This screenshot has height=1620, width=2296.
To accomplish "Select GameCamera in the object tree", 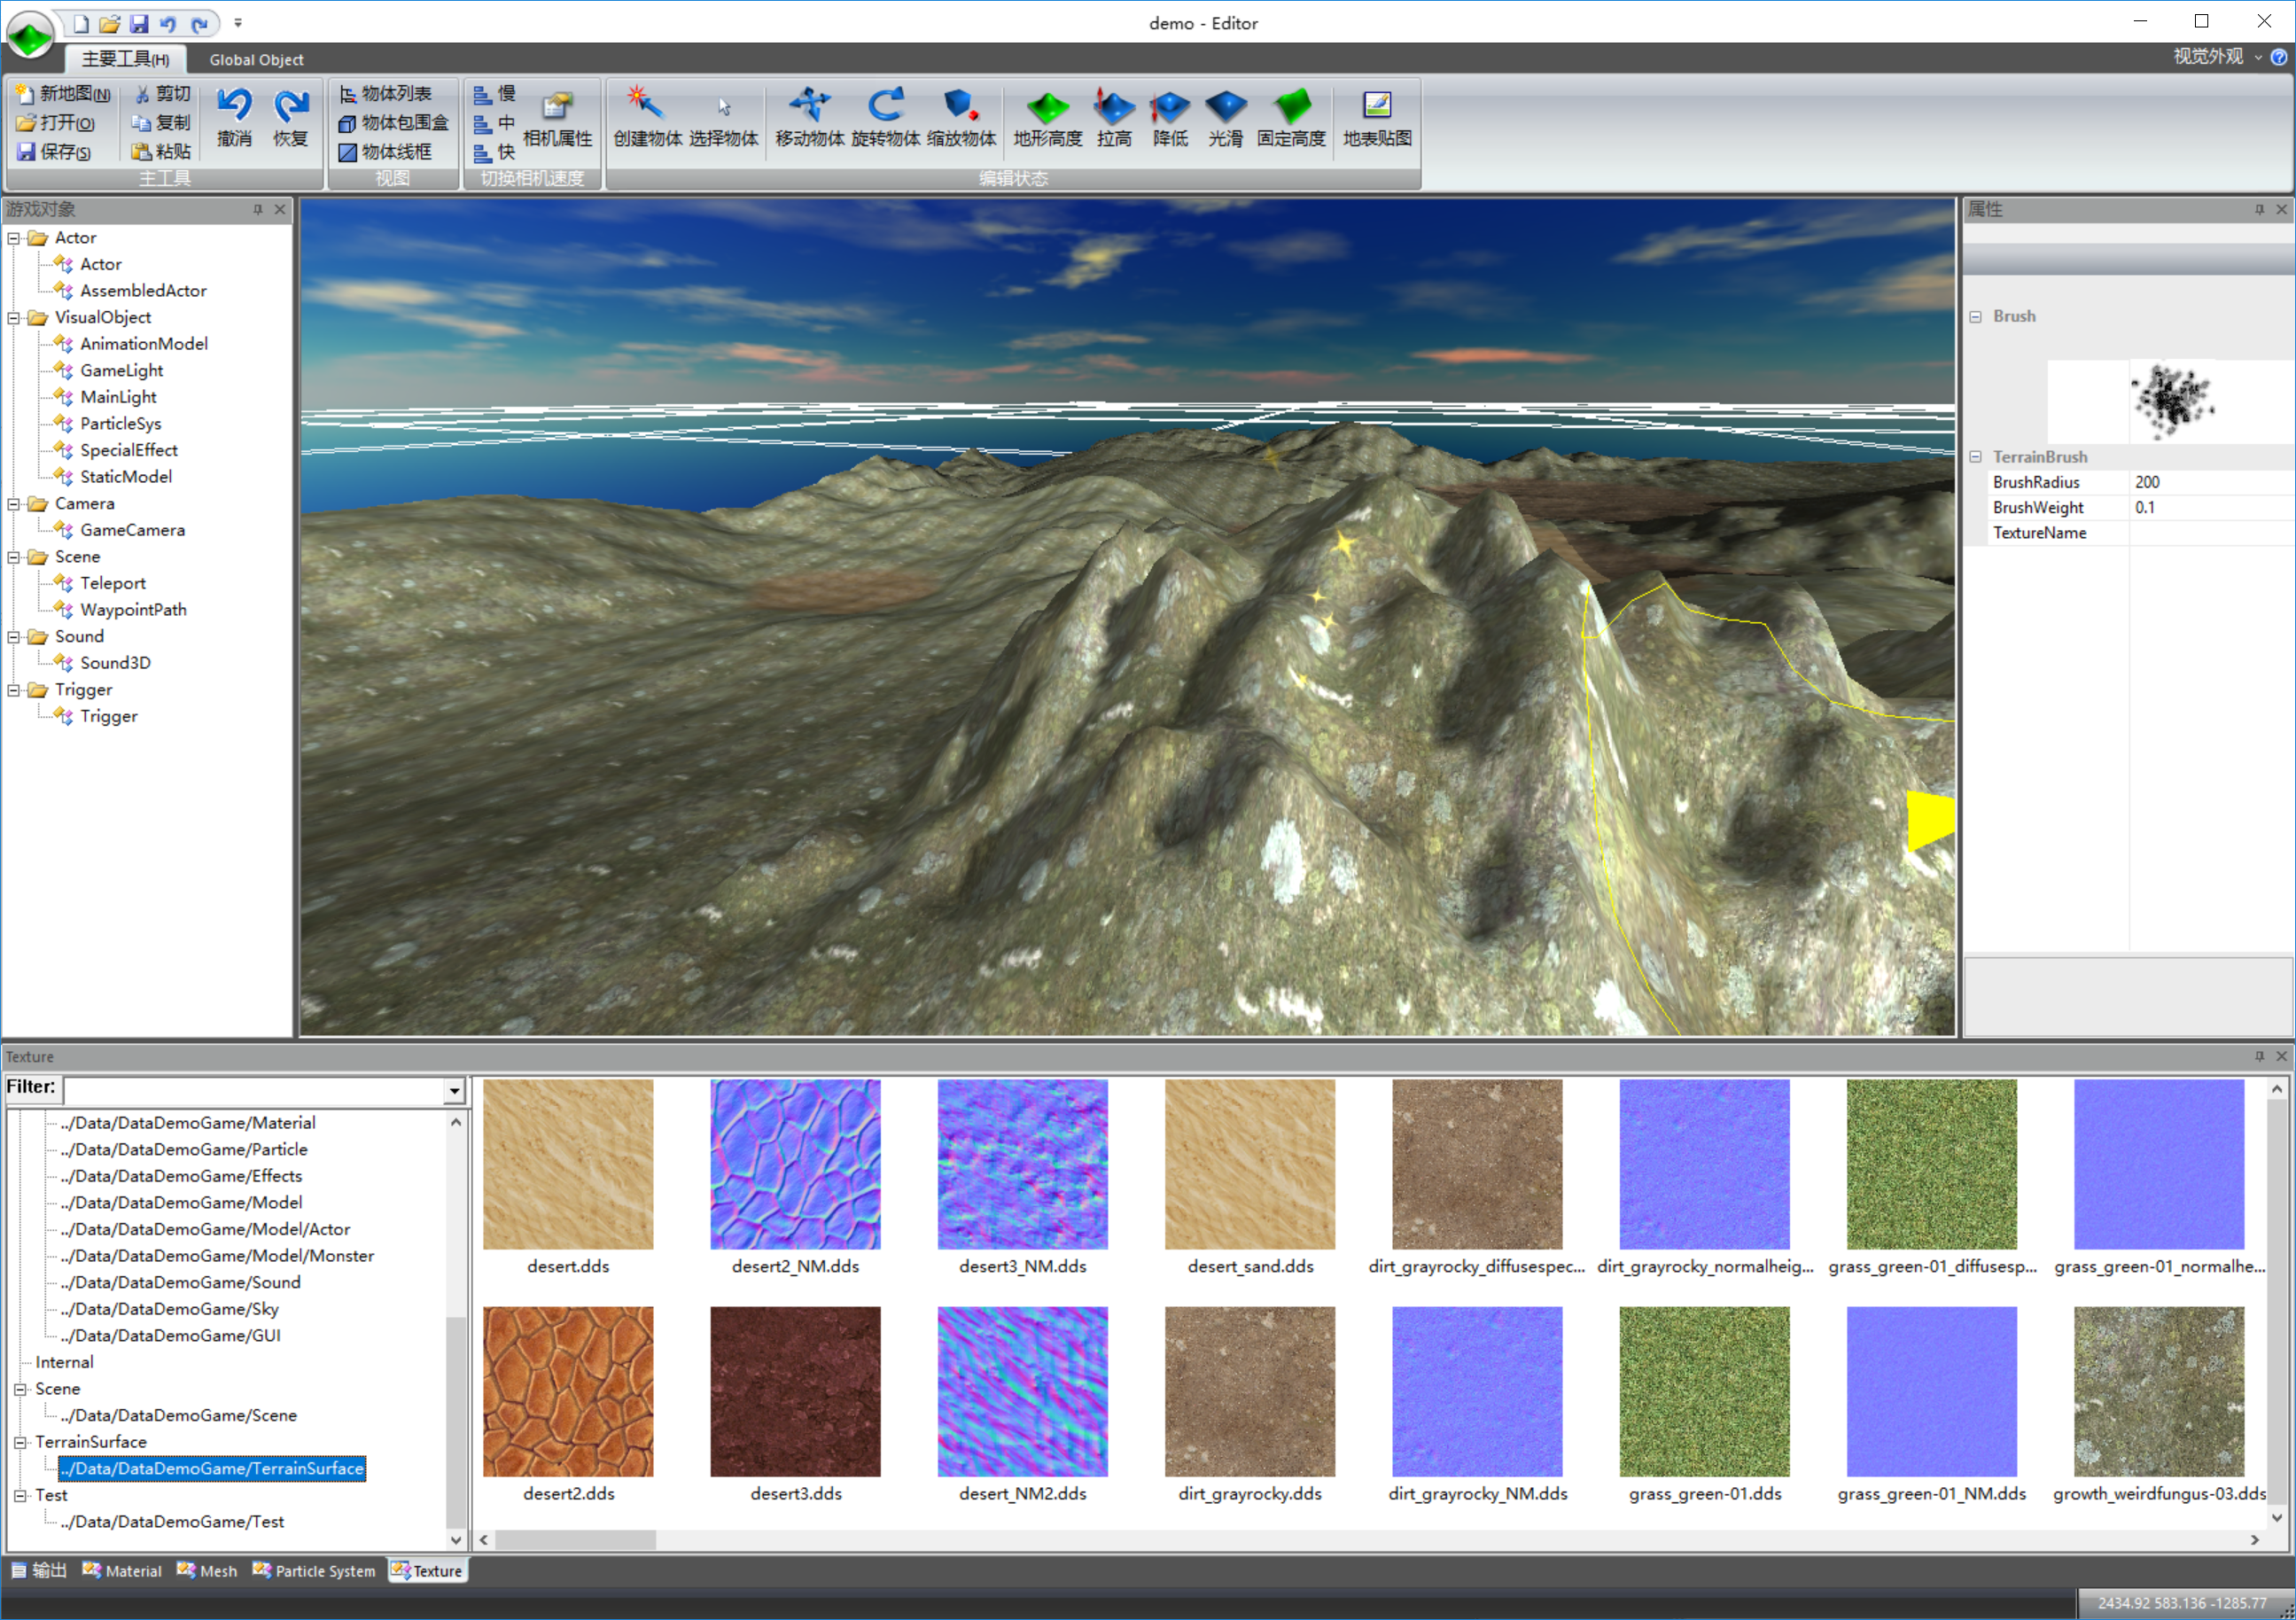I will pyautogui.click(x=132, y=530).
